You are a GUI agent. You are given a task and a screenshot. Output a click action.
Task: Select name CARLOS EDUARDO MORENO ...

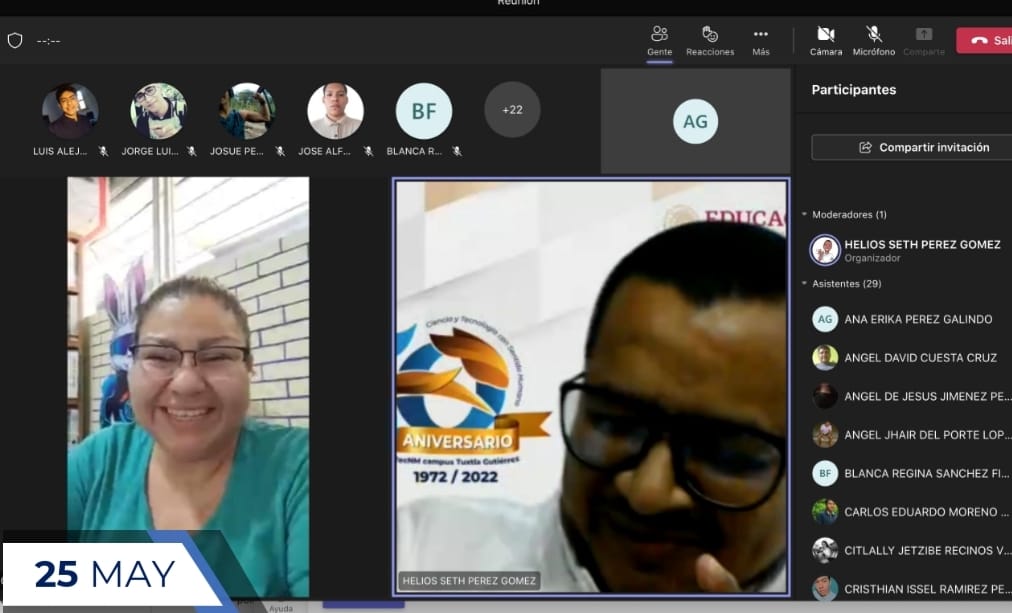point(927,512)
